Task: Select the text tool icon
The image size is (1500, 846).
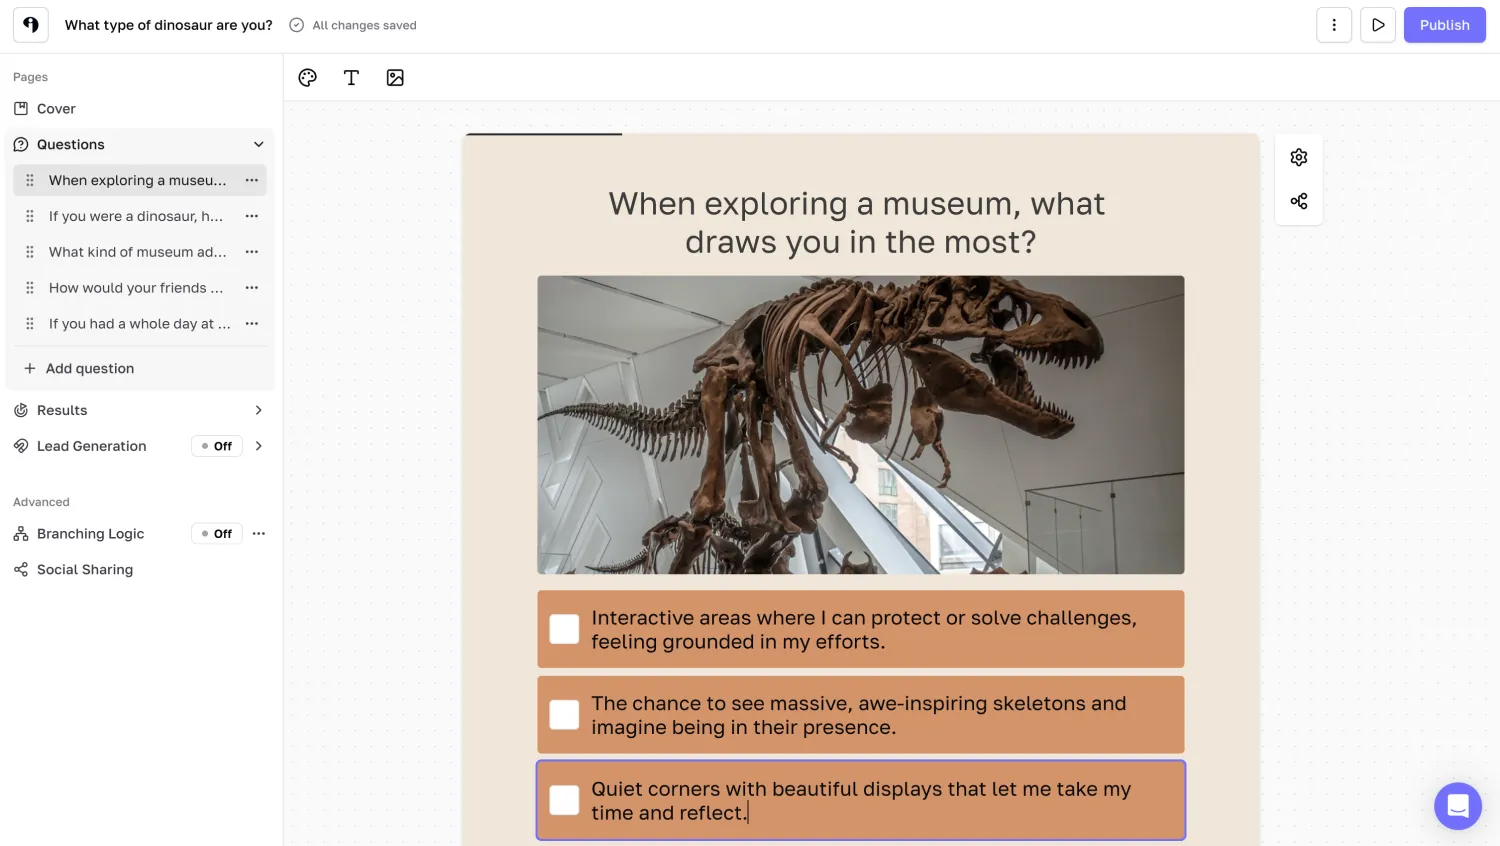Action: pos(351,78)
